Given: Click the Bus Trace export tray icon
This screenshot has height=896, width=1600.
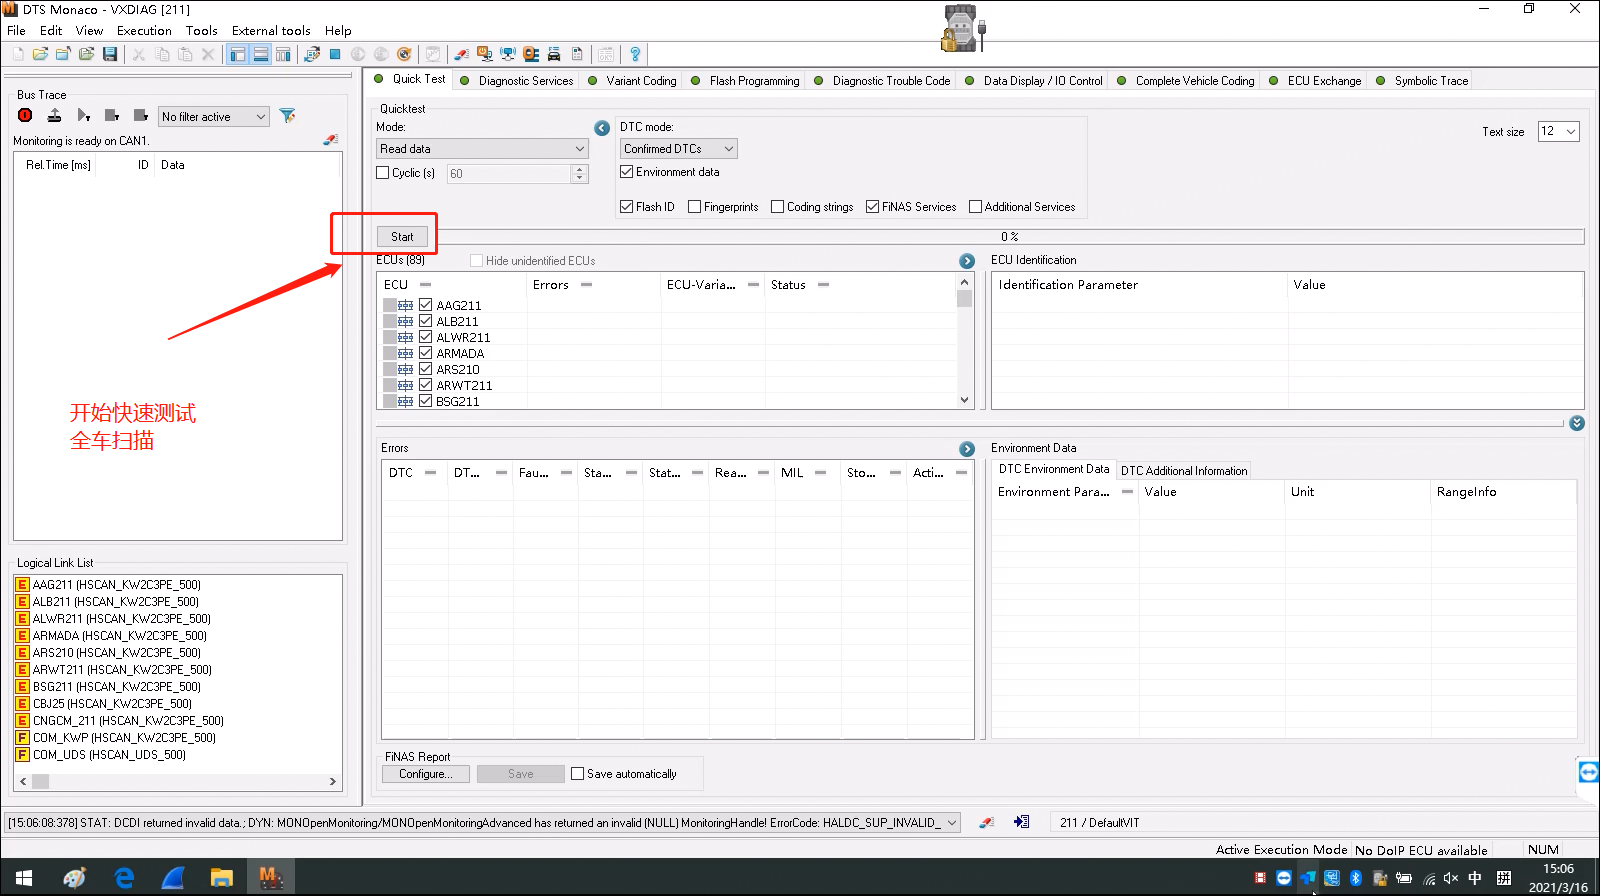Looking at the screenshot, I should point(54,116).
